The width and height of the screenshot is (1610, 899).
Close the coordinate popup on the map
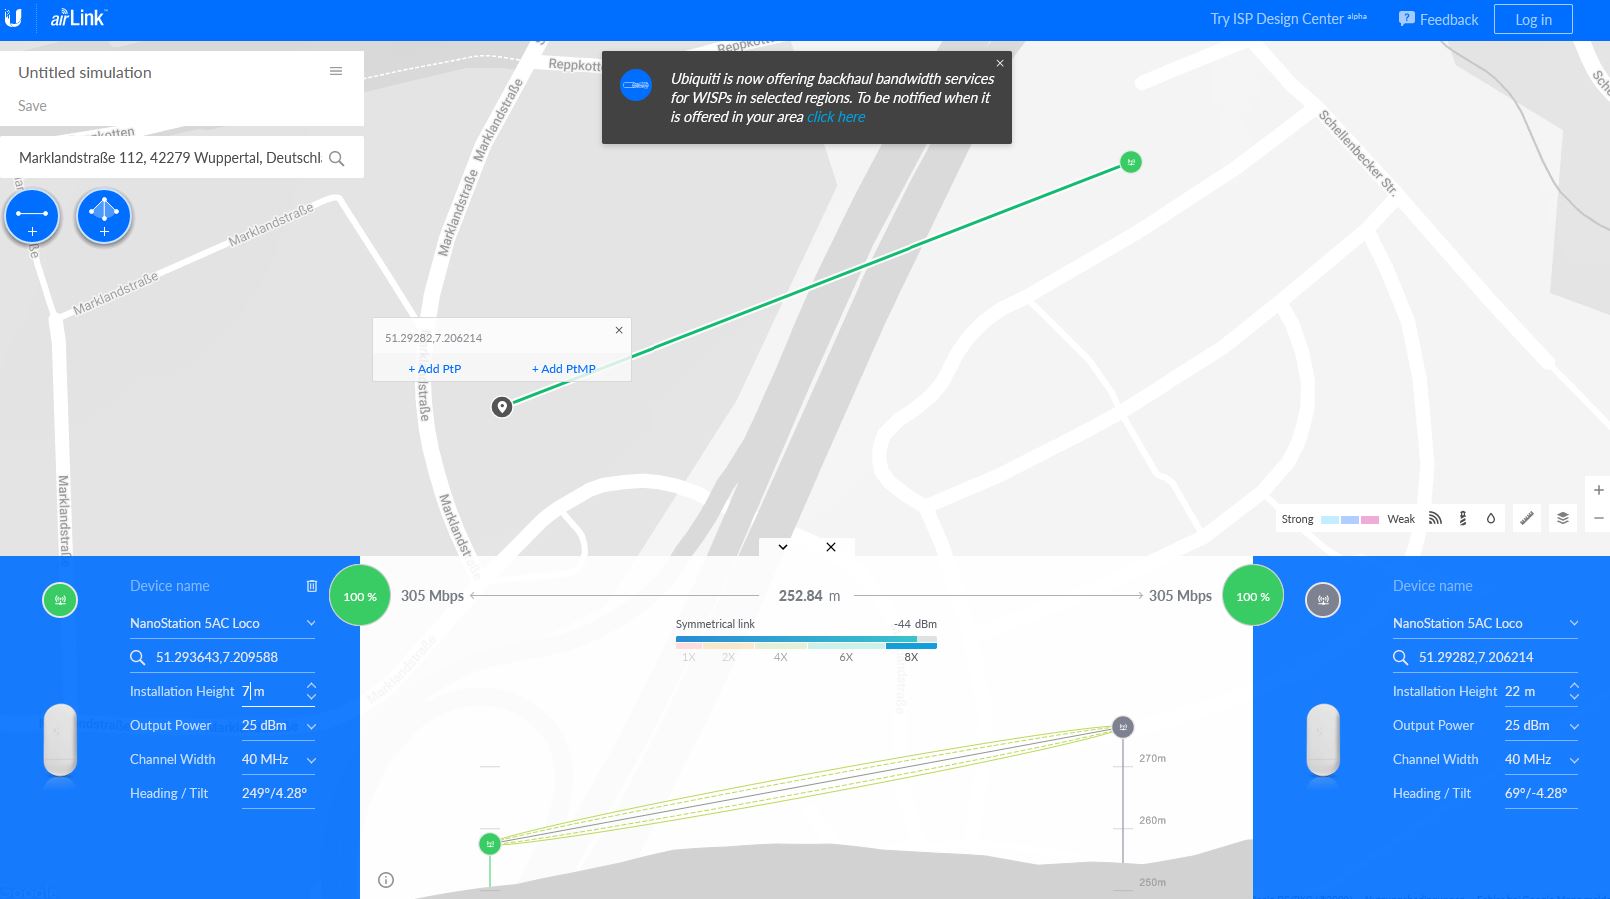[619, 330]
